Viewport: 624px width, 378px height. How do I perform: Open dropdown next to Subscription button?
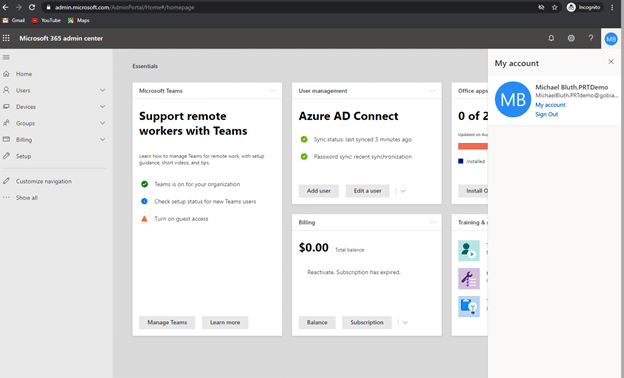tap(405, 323)
